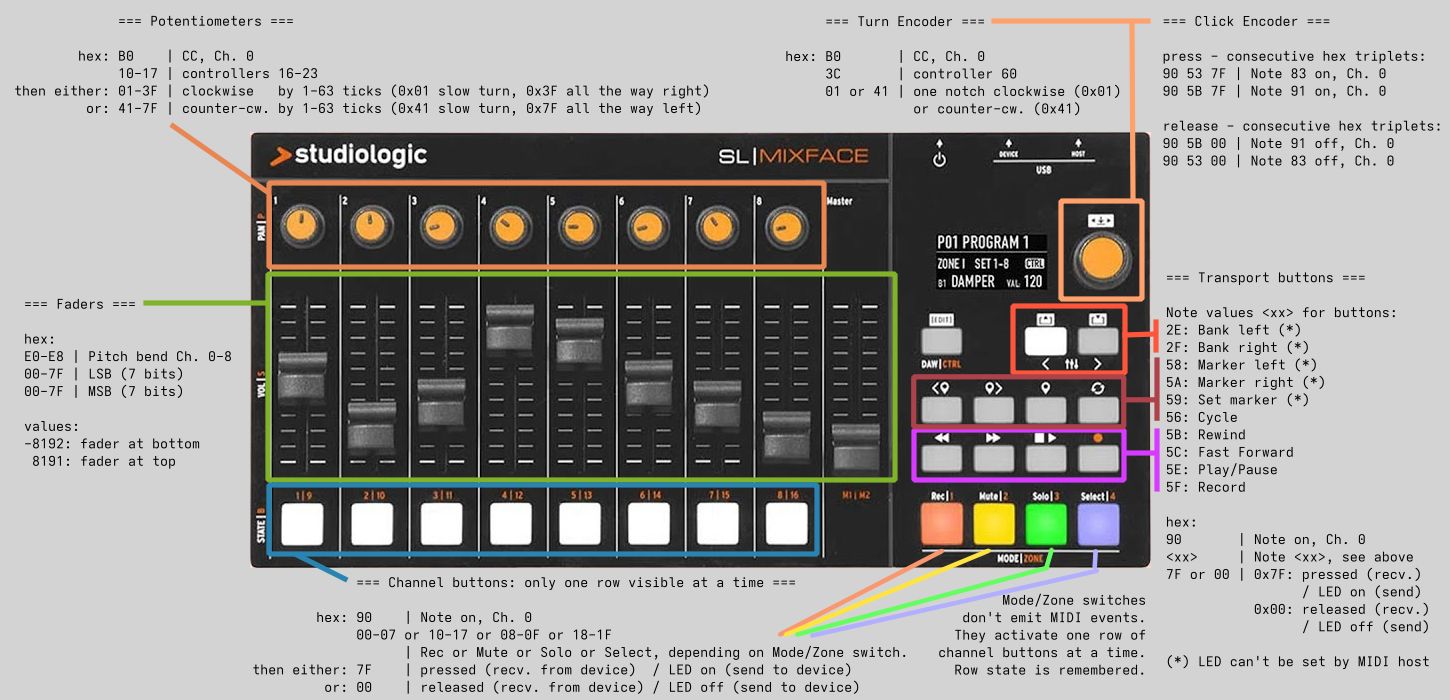
Task: Click the CTRL badge on the display
Action: pos(1034,264)
